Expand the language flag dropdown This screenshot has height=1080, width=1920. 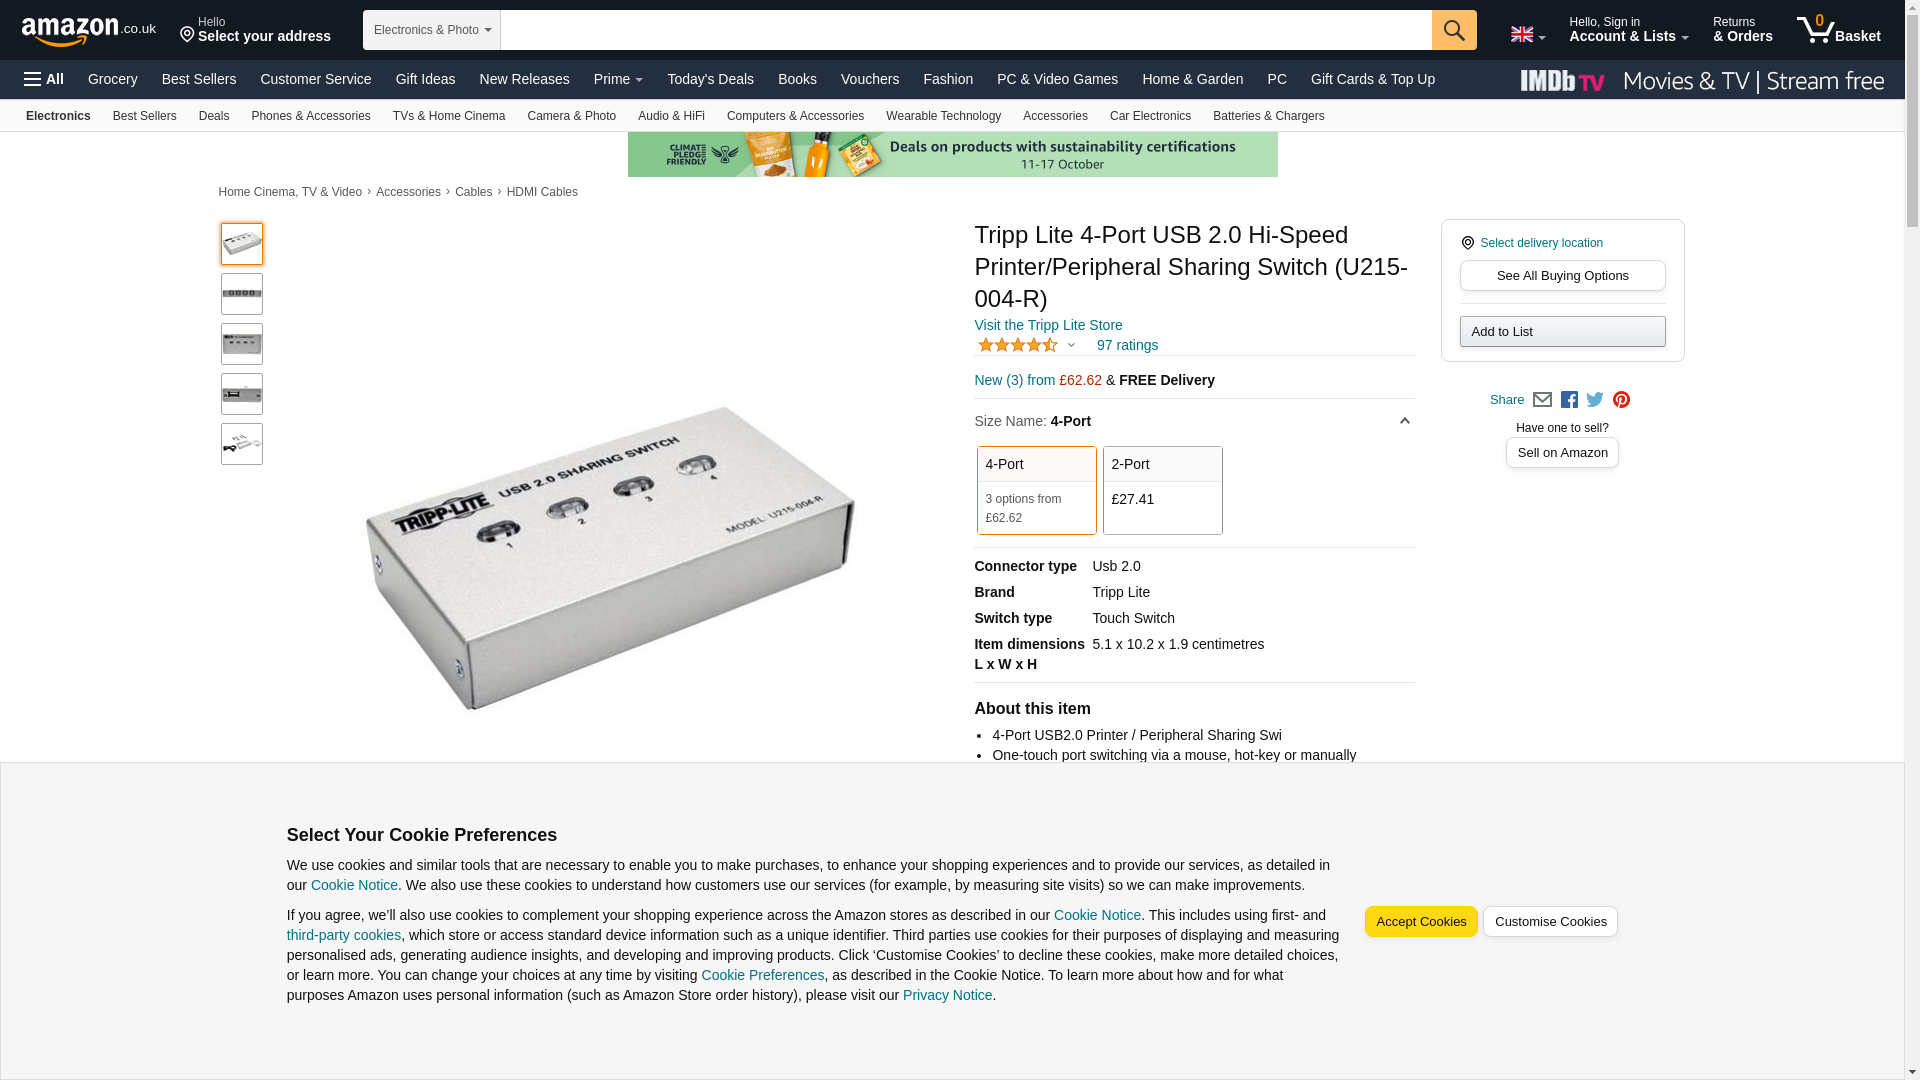pos(1527,35)
